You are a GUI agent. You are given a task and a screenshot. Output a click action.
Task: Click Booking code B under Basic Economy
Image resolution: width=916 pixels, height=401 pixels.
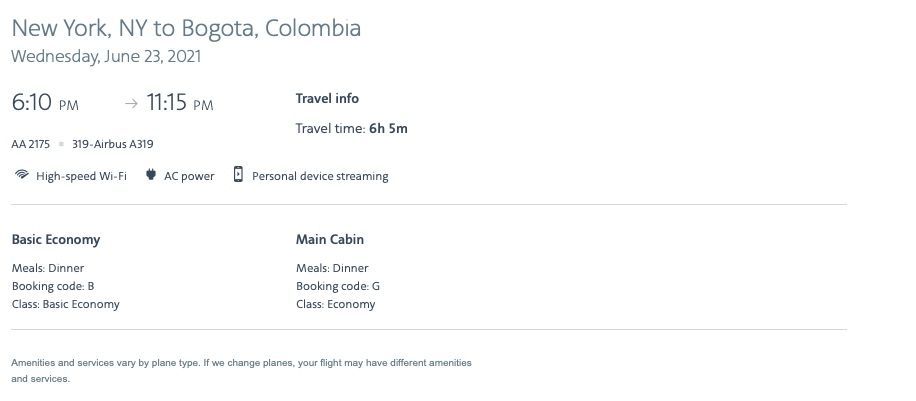click(53, 286)
